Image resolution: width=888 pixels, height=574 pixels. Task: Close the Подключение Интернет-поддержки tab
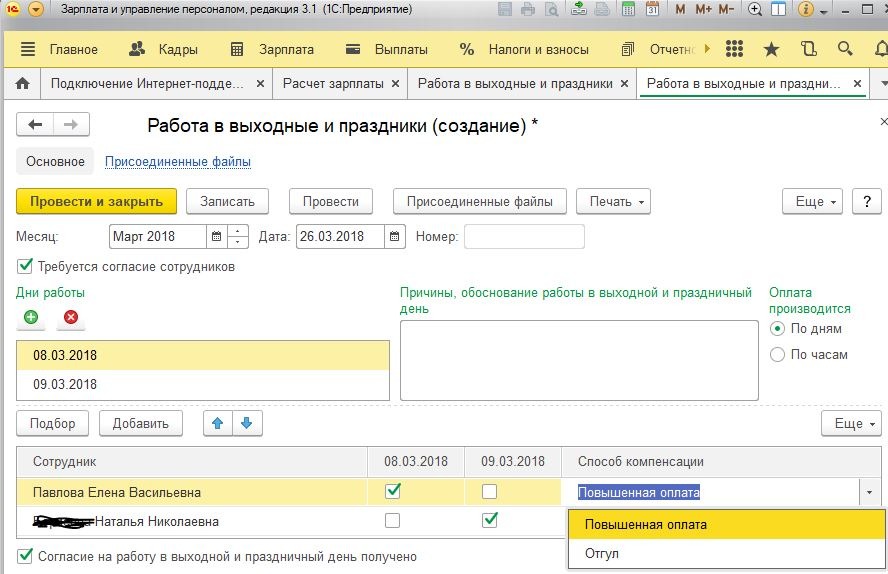(260, 84)
